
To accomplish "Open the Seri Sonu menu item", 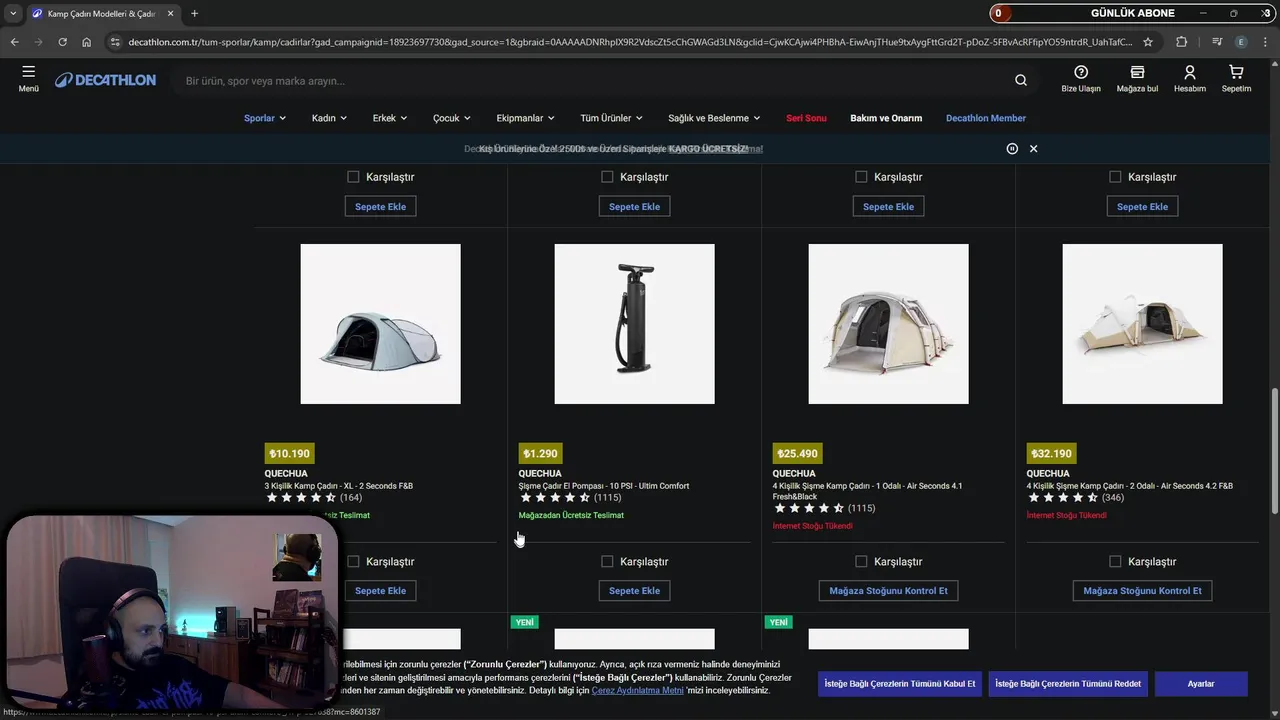I will click(806, 118).
